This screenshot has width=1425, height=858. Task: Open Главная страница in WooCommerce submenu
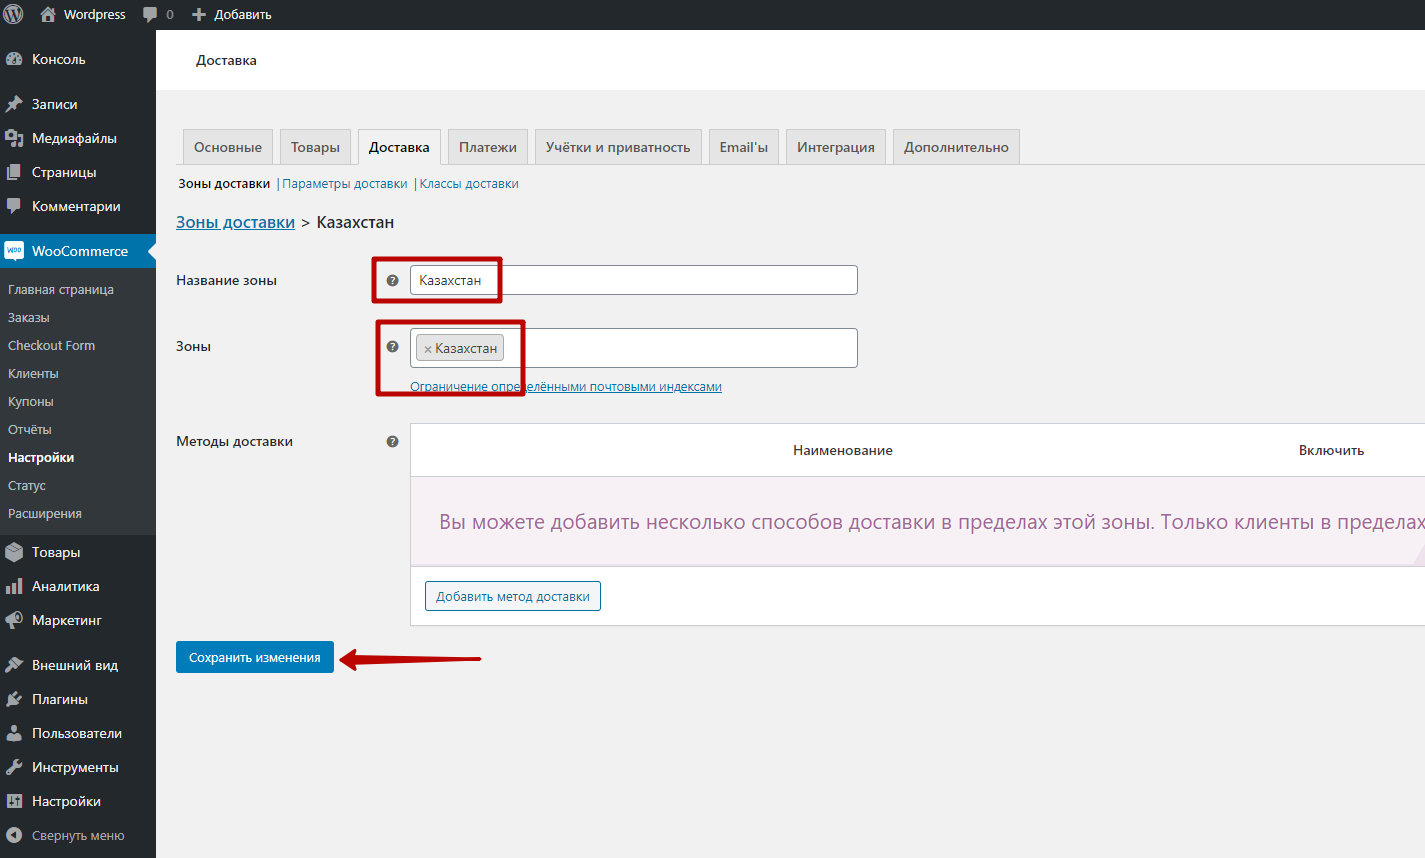click(x=61, y=289)
